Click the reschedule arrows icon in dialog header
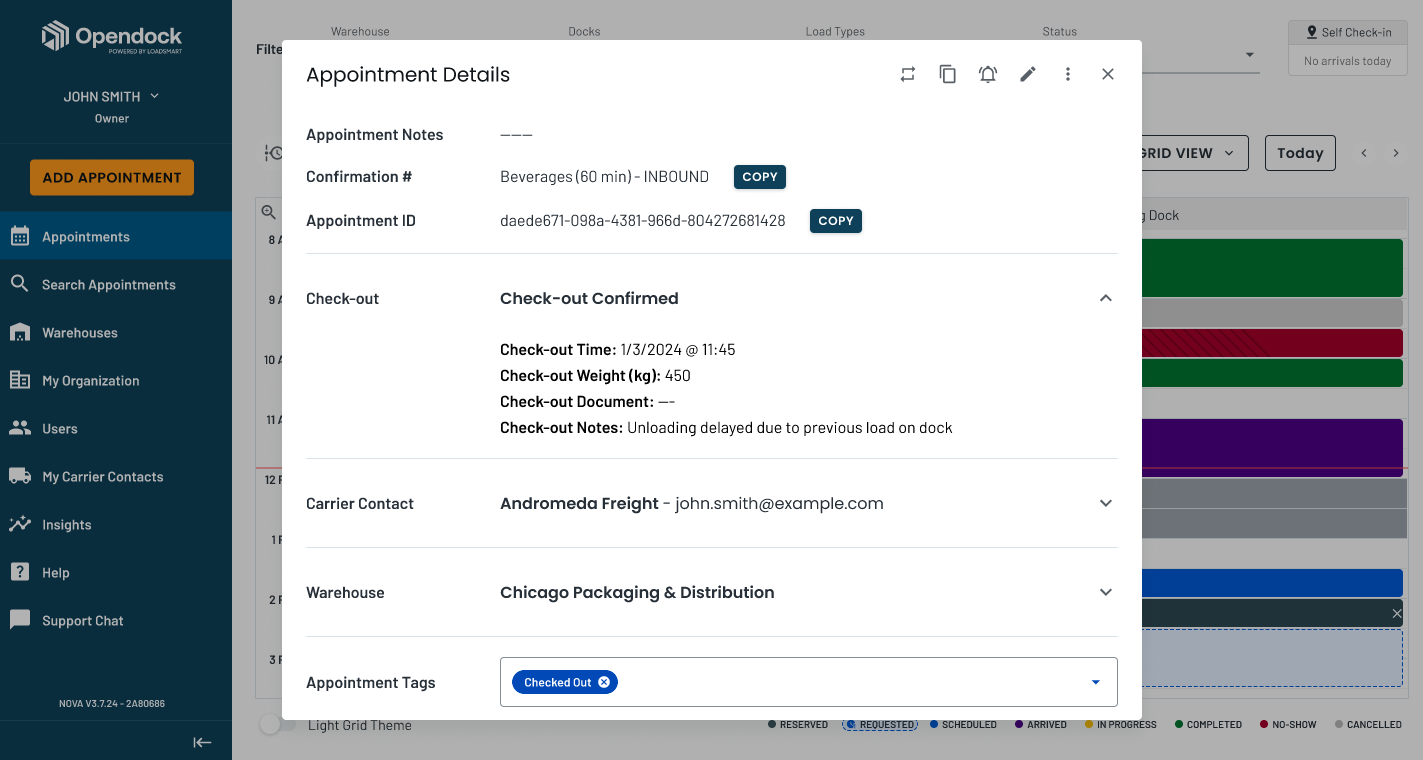Screen dimensions: 1423x760 pyautogui.click(x=908, y=74)
